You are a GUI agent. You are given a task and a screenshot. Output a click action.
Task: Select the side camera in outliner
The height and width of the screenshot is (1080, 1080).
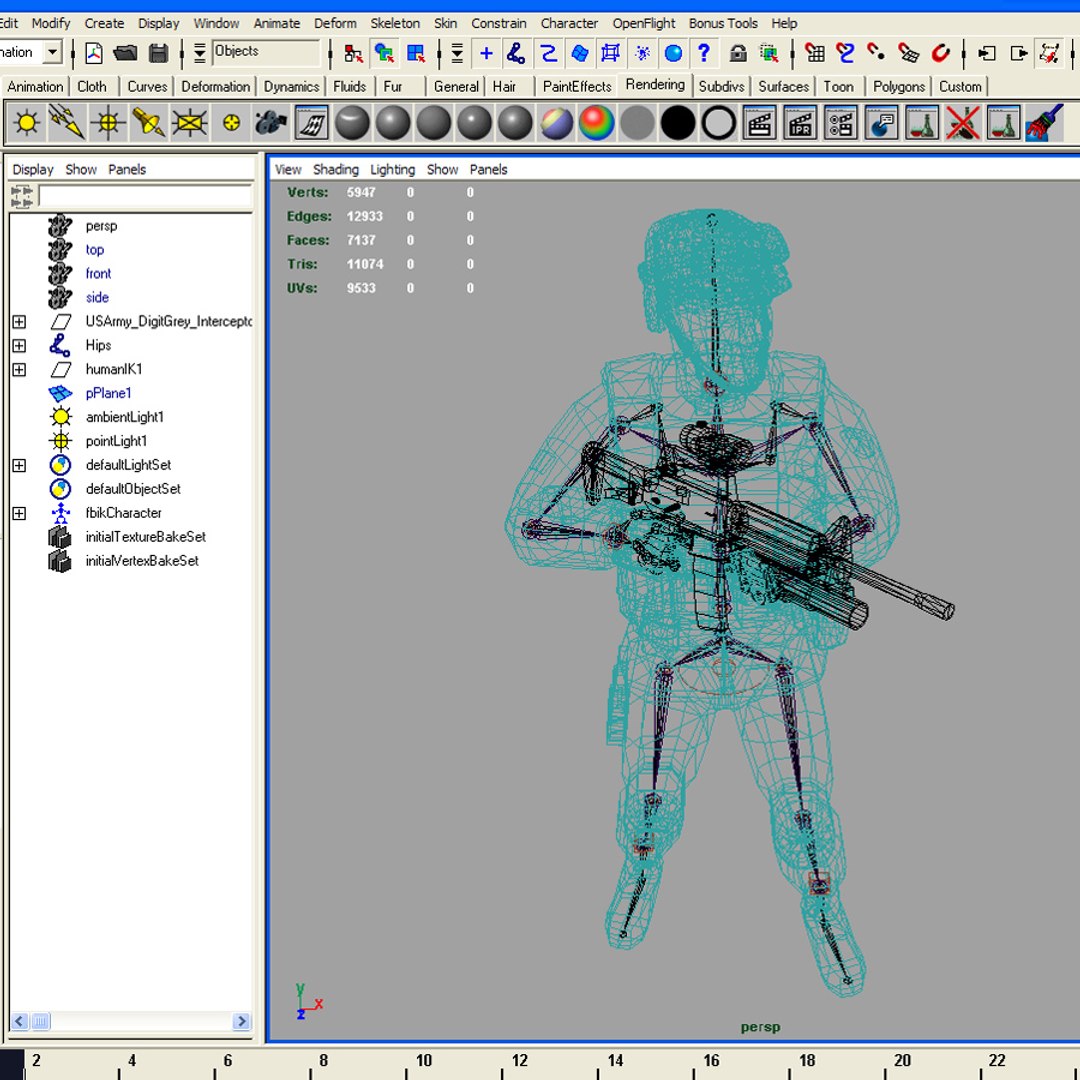click(x=97, y=298)
